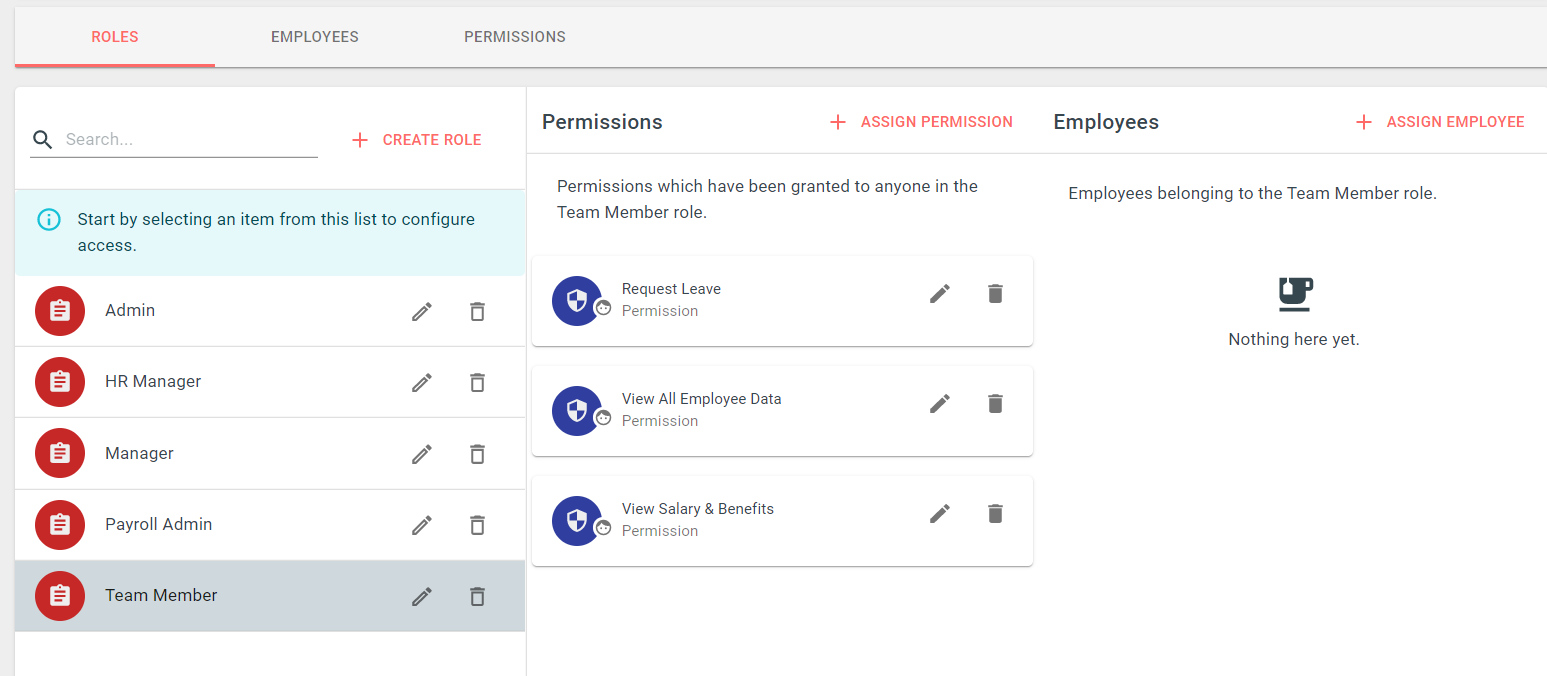Click Assign Employee button
Screen dimensions: 1547x676
[1441, 122]
